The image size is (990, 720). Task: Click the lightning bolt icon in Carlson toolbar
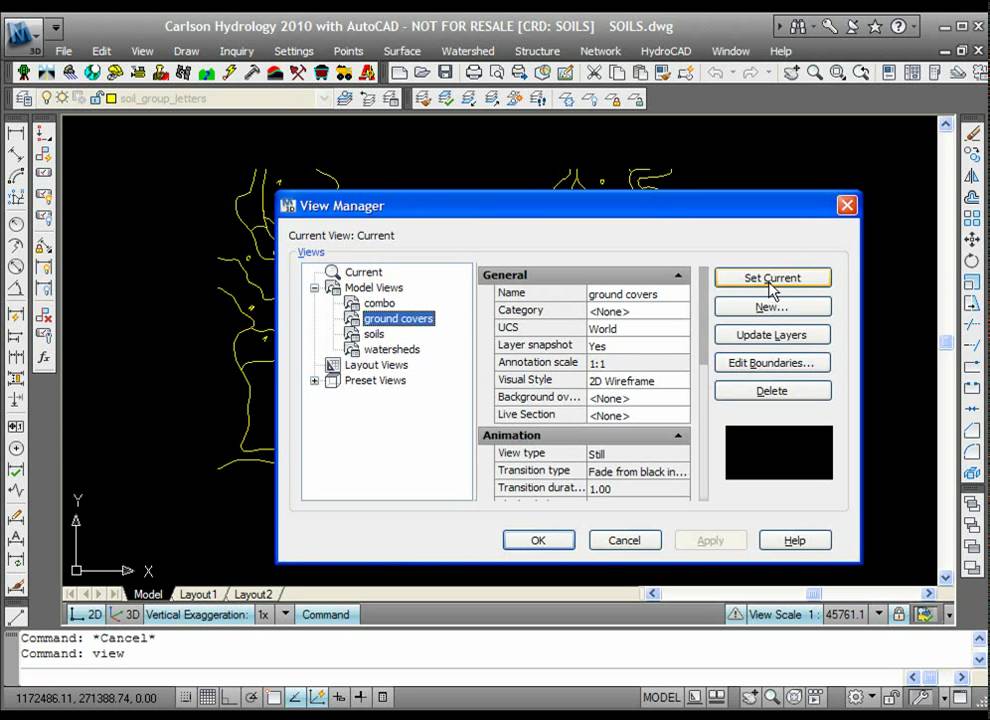coord(229,73)
